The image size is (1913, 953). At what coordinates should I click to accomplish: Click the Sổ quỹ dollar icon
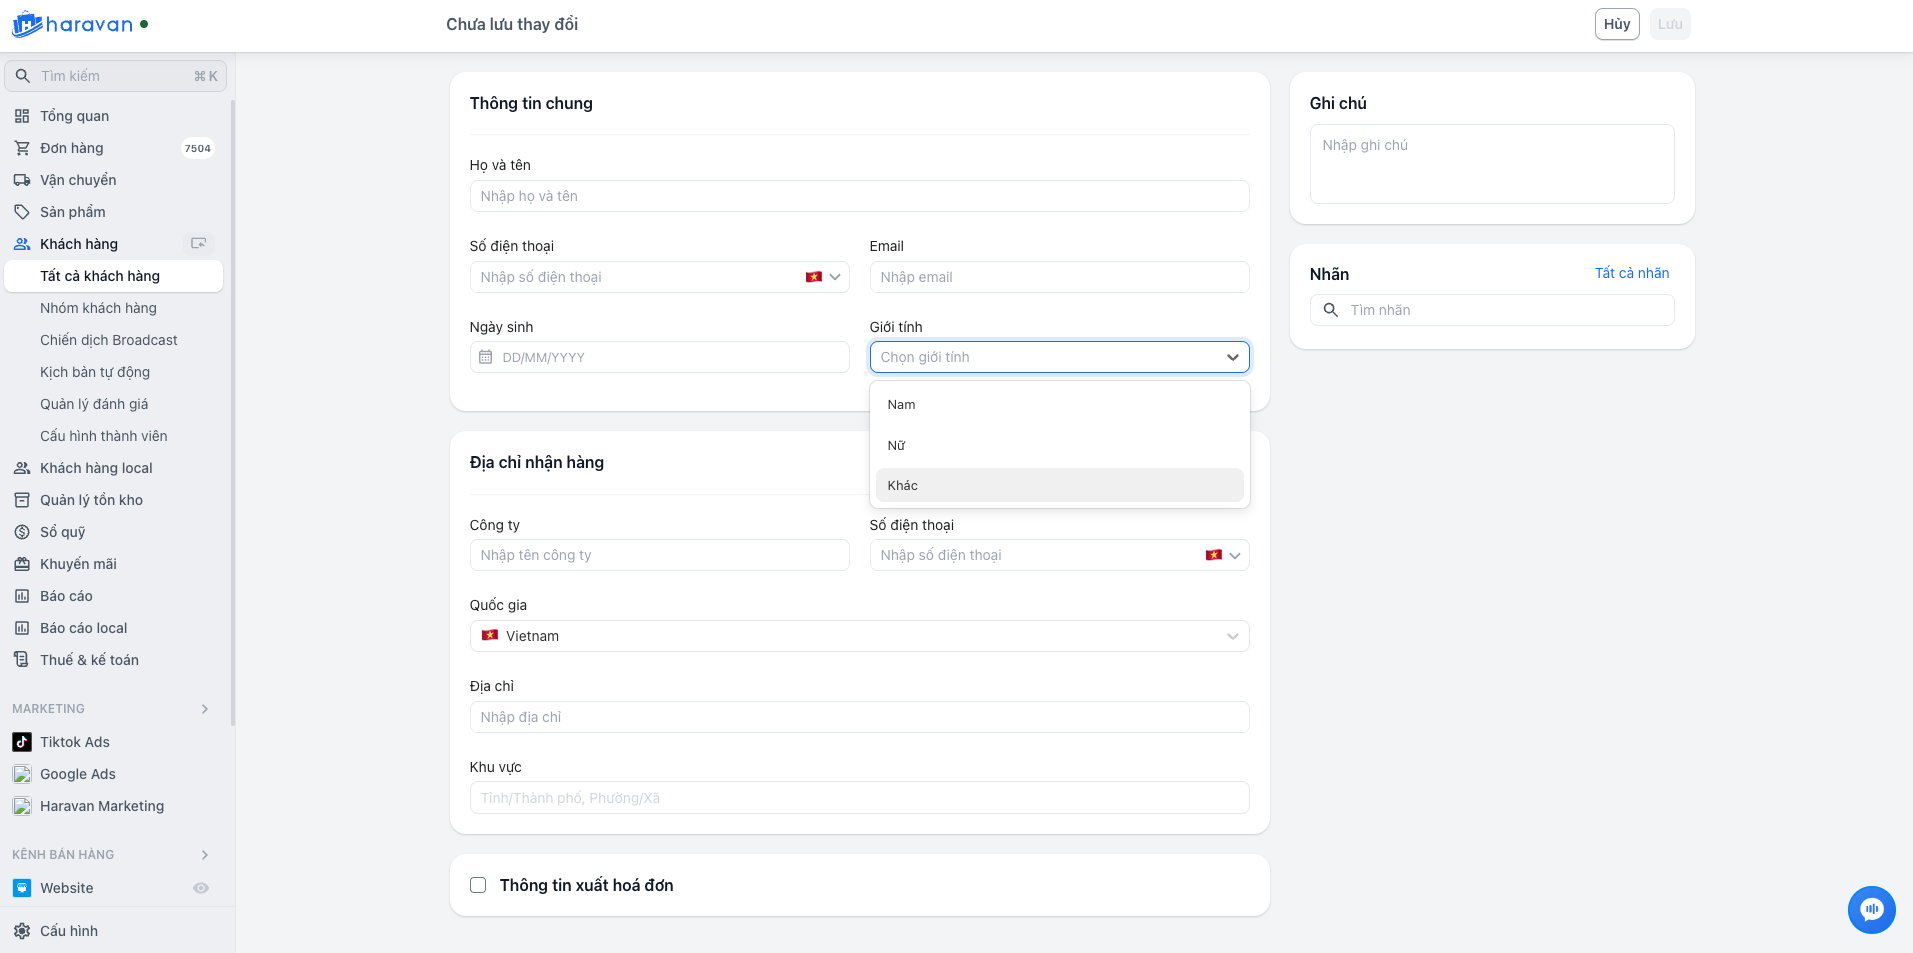tap(22, 532)
